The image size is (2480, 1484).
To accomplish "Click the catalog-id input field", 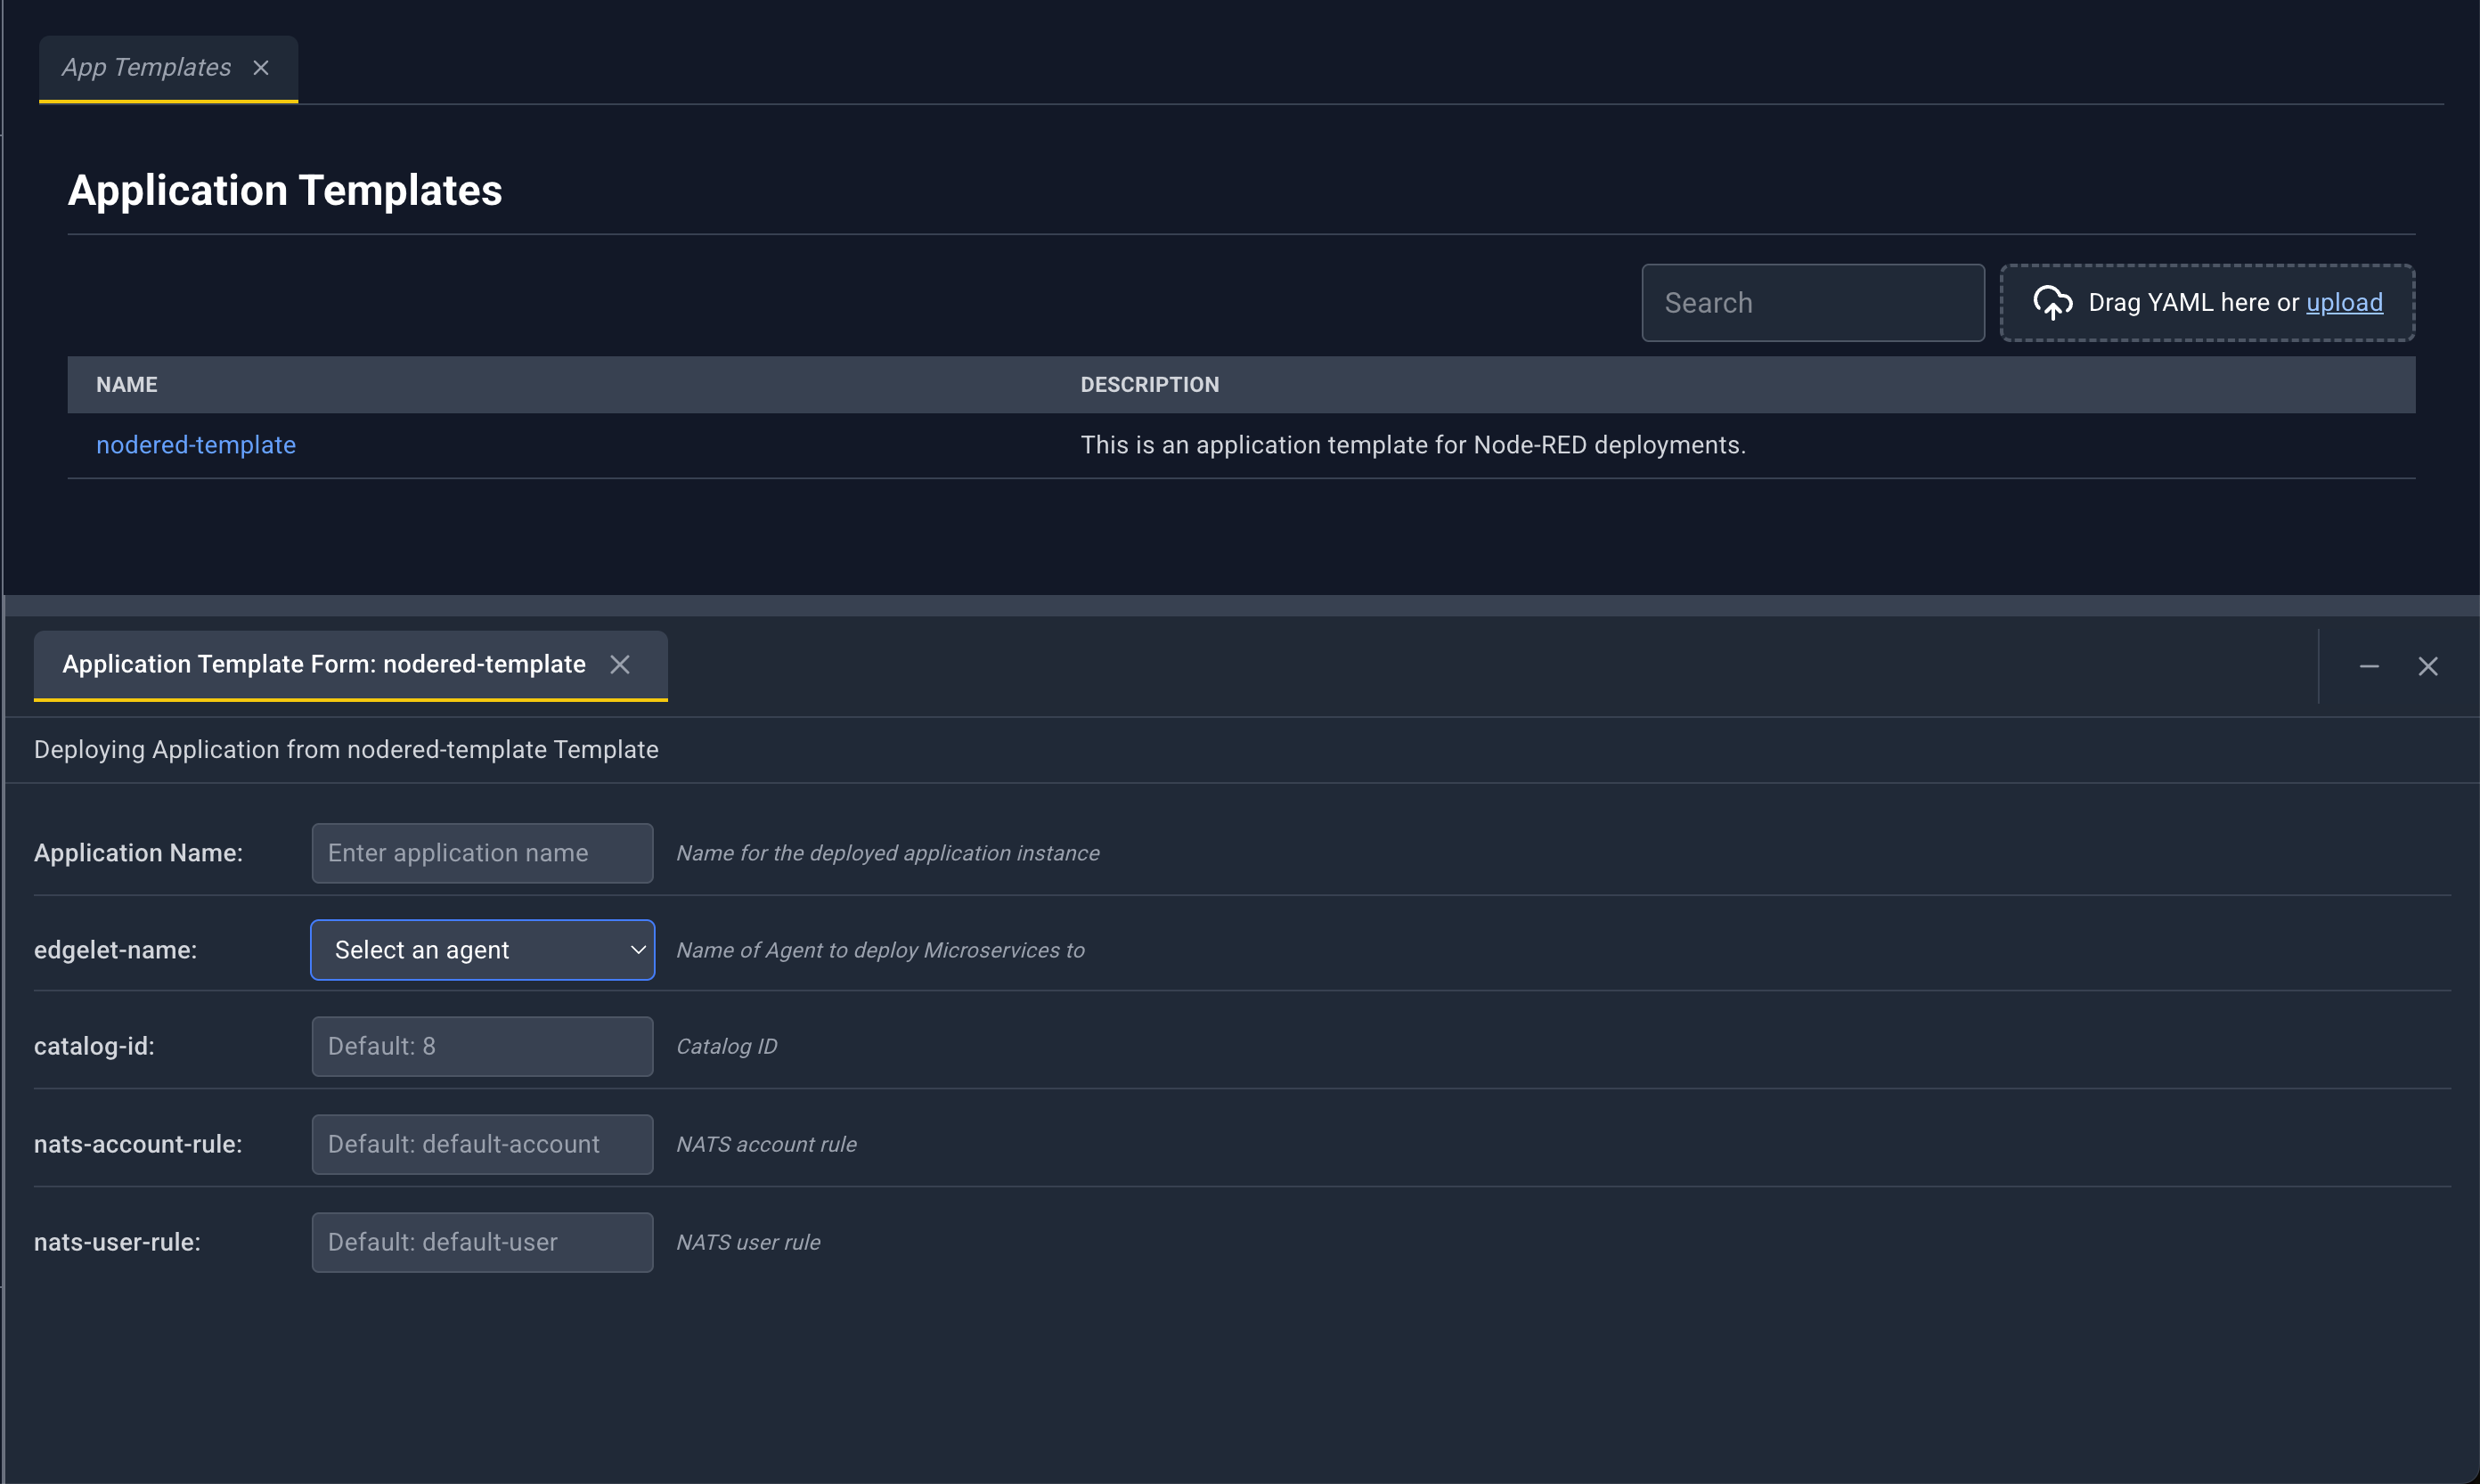I will pyautogui.click(x=482, y=1047).
